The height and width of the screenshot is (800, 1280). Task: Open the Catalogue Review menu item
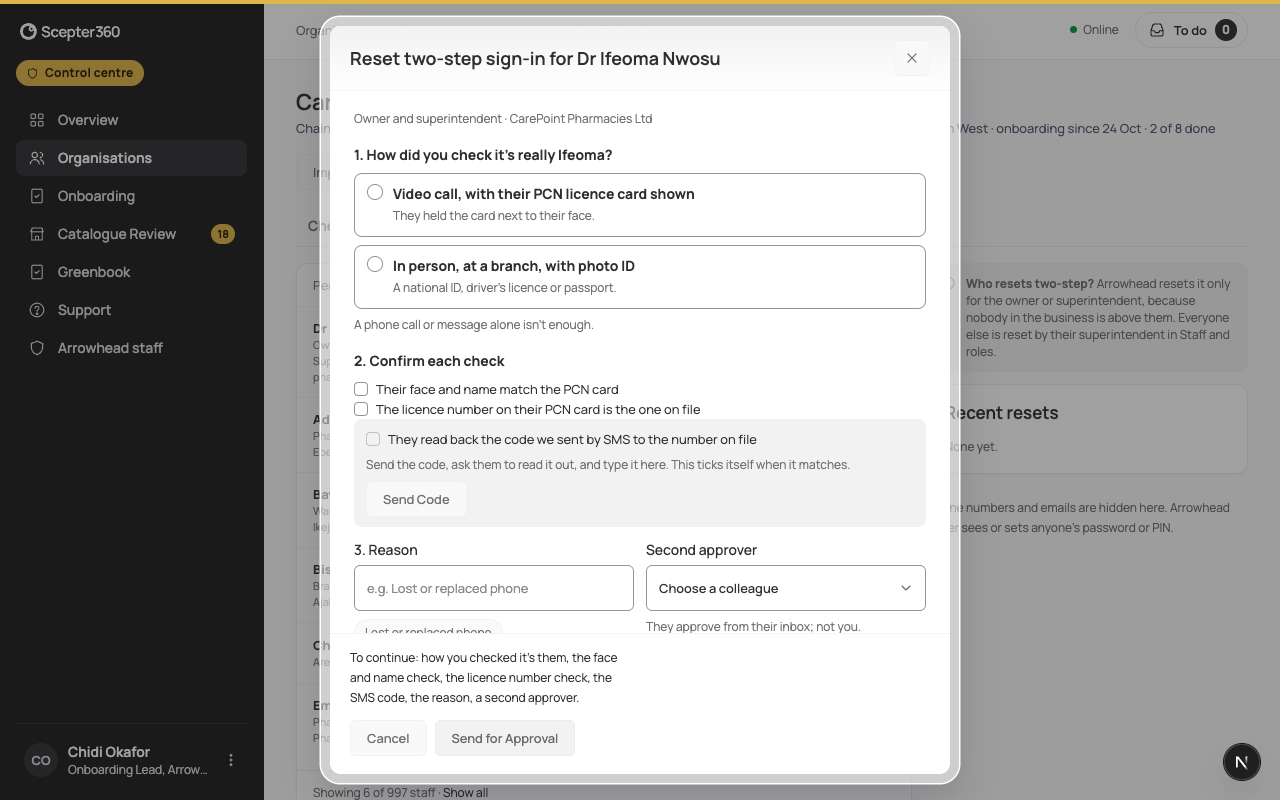(131, 234)
